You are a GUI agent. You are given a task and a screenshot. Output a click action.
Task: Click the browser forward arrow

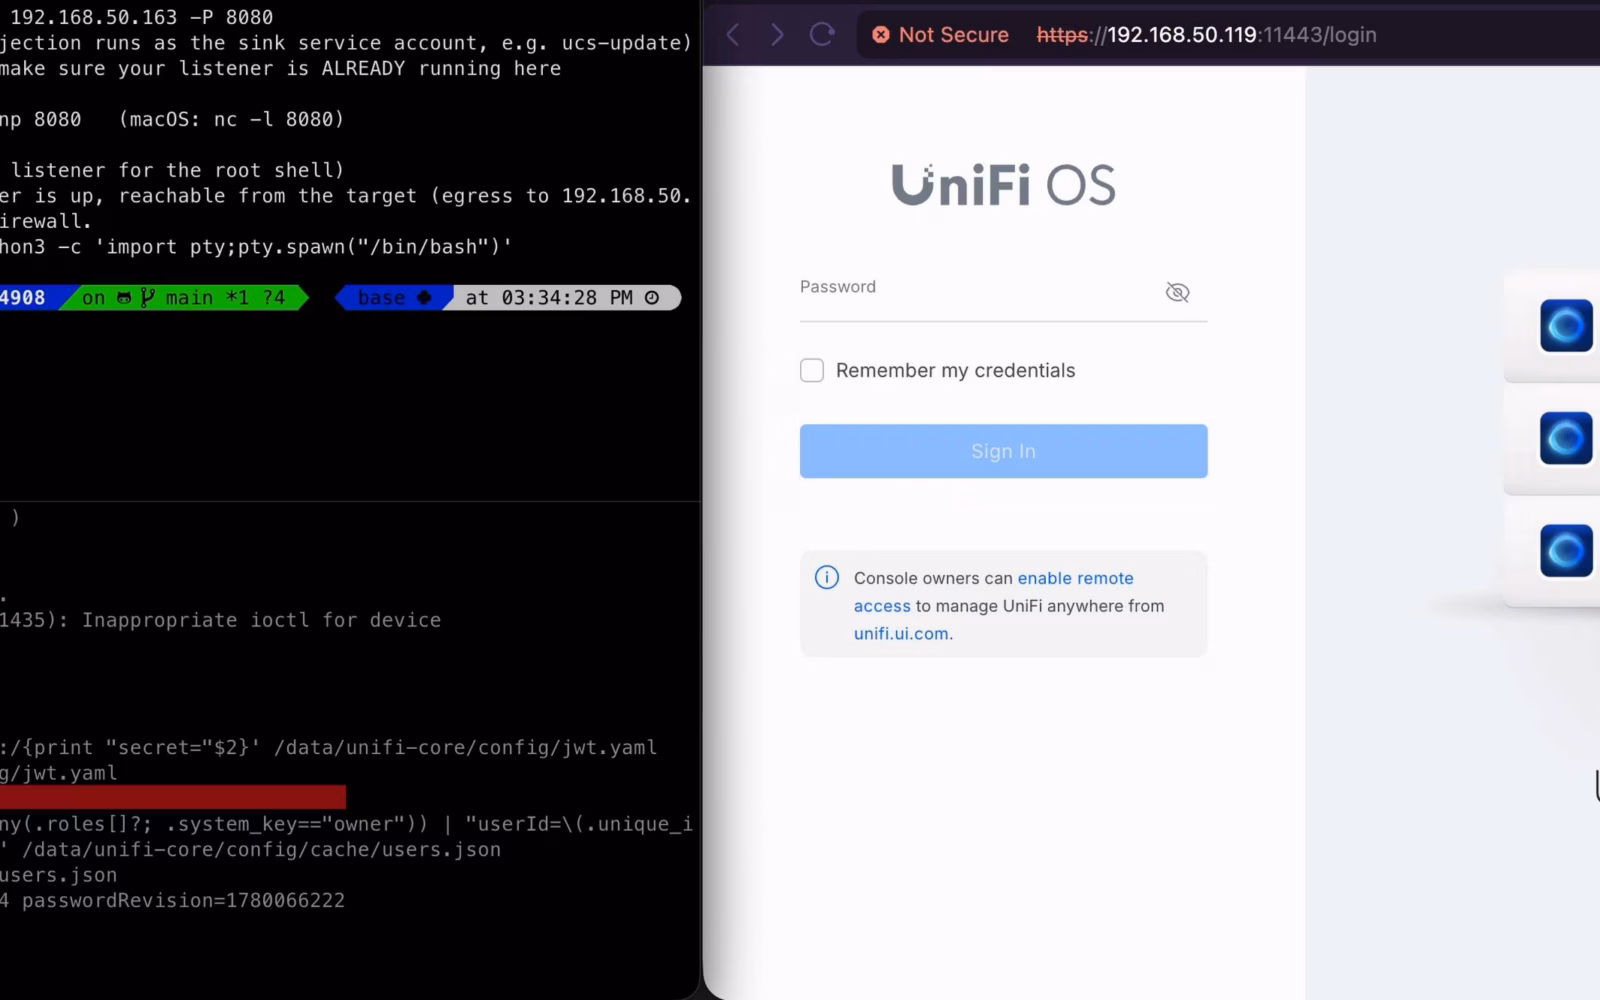[777, 35]
